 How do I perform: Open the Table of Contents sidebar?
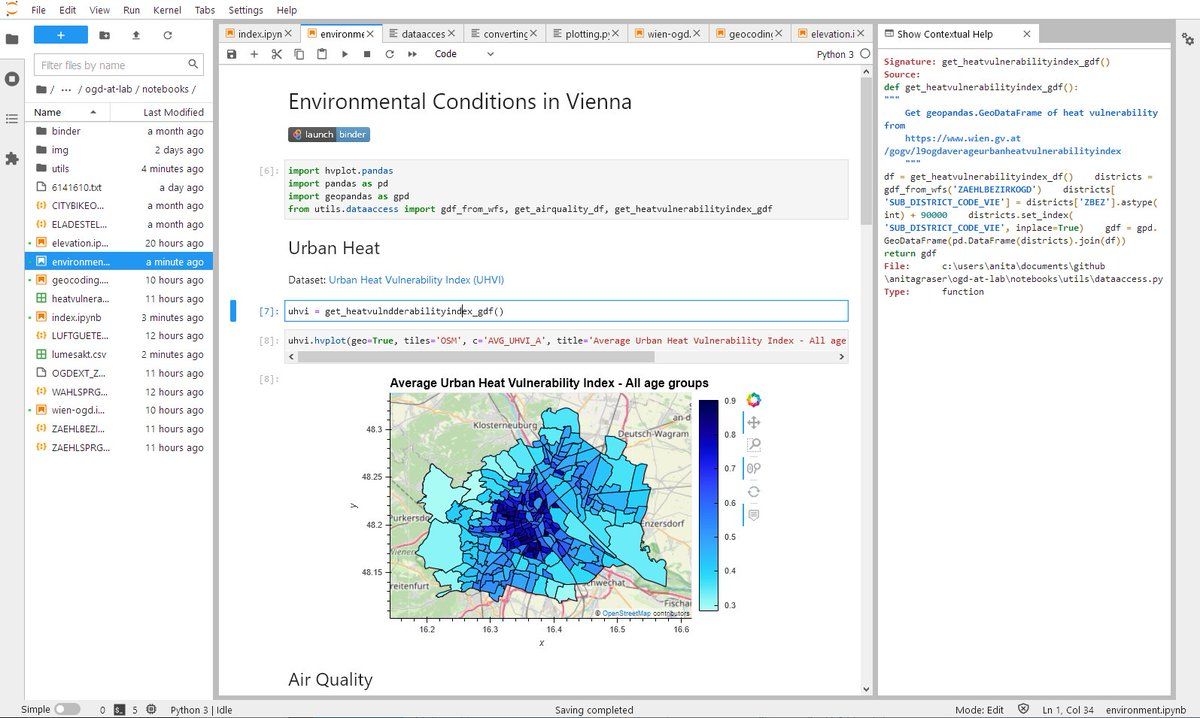[12, 119]
